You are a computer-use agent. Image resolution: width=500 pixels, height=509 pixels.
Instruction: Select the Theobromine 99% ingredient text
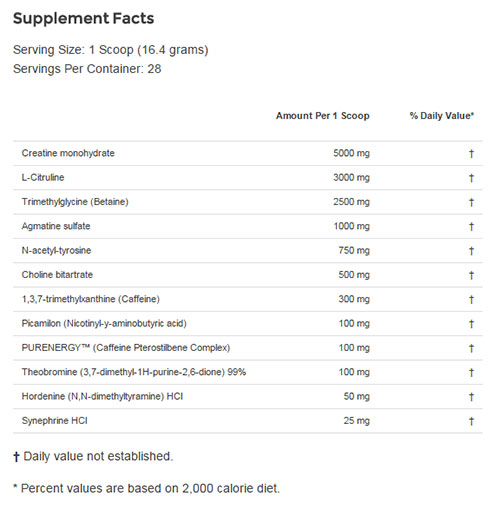[134, 372]
